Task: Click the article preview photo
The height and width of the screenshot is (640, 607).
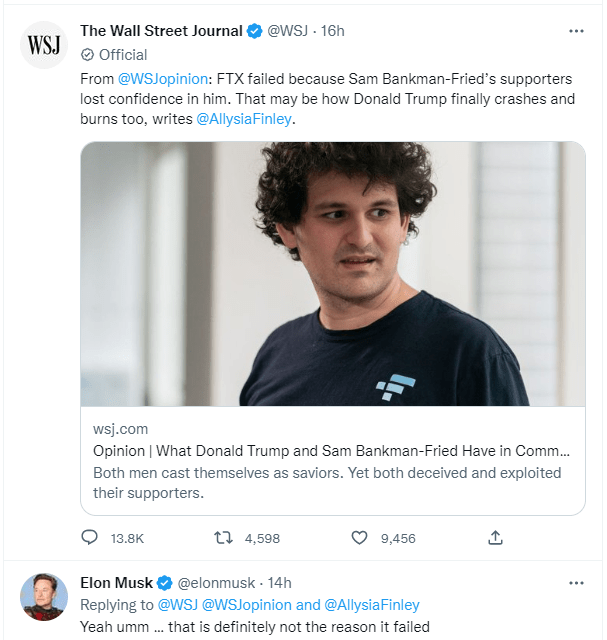Action: coord(332,273)
